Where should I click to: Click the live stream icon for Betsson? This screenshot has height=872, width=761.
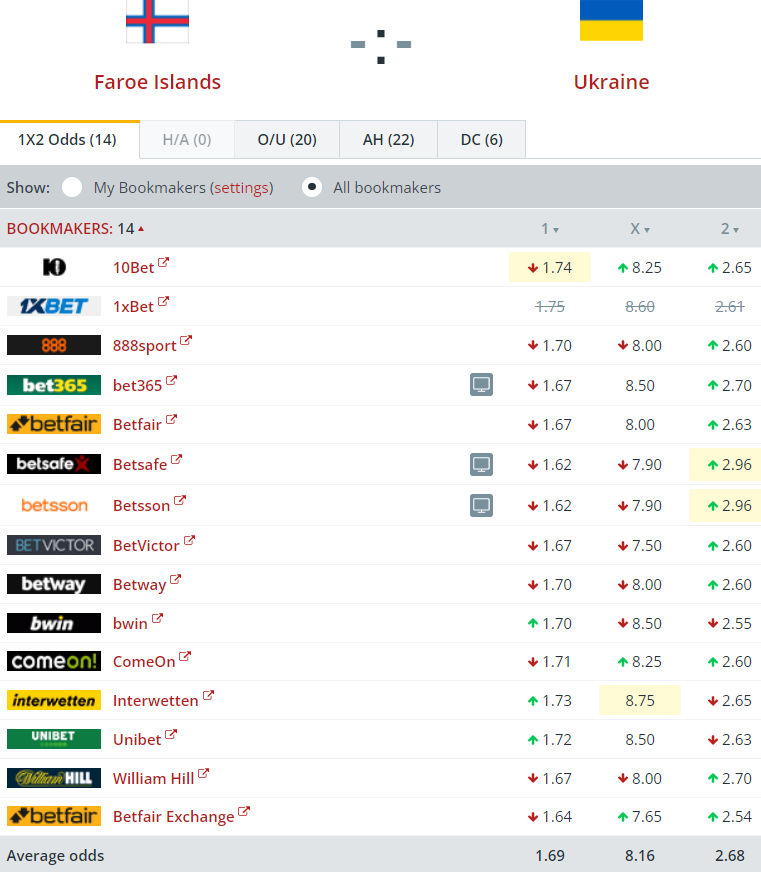481,505
